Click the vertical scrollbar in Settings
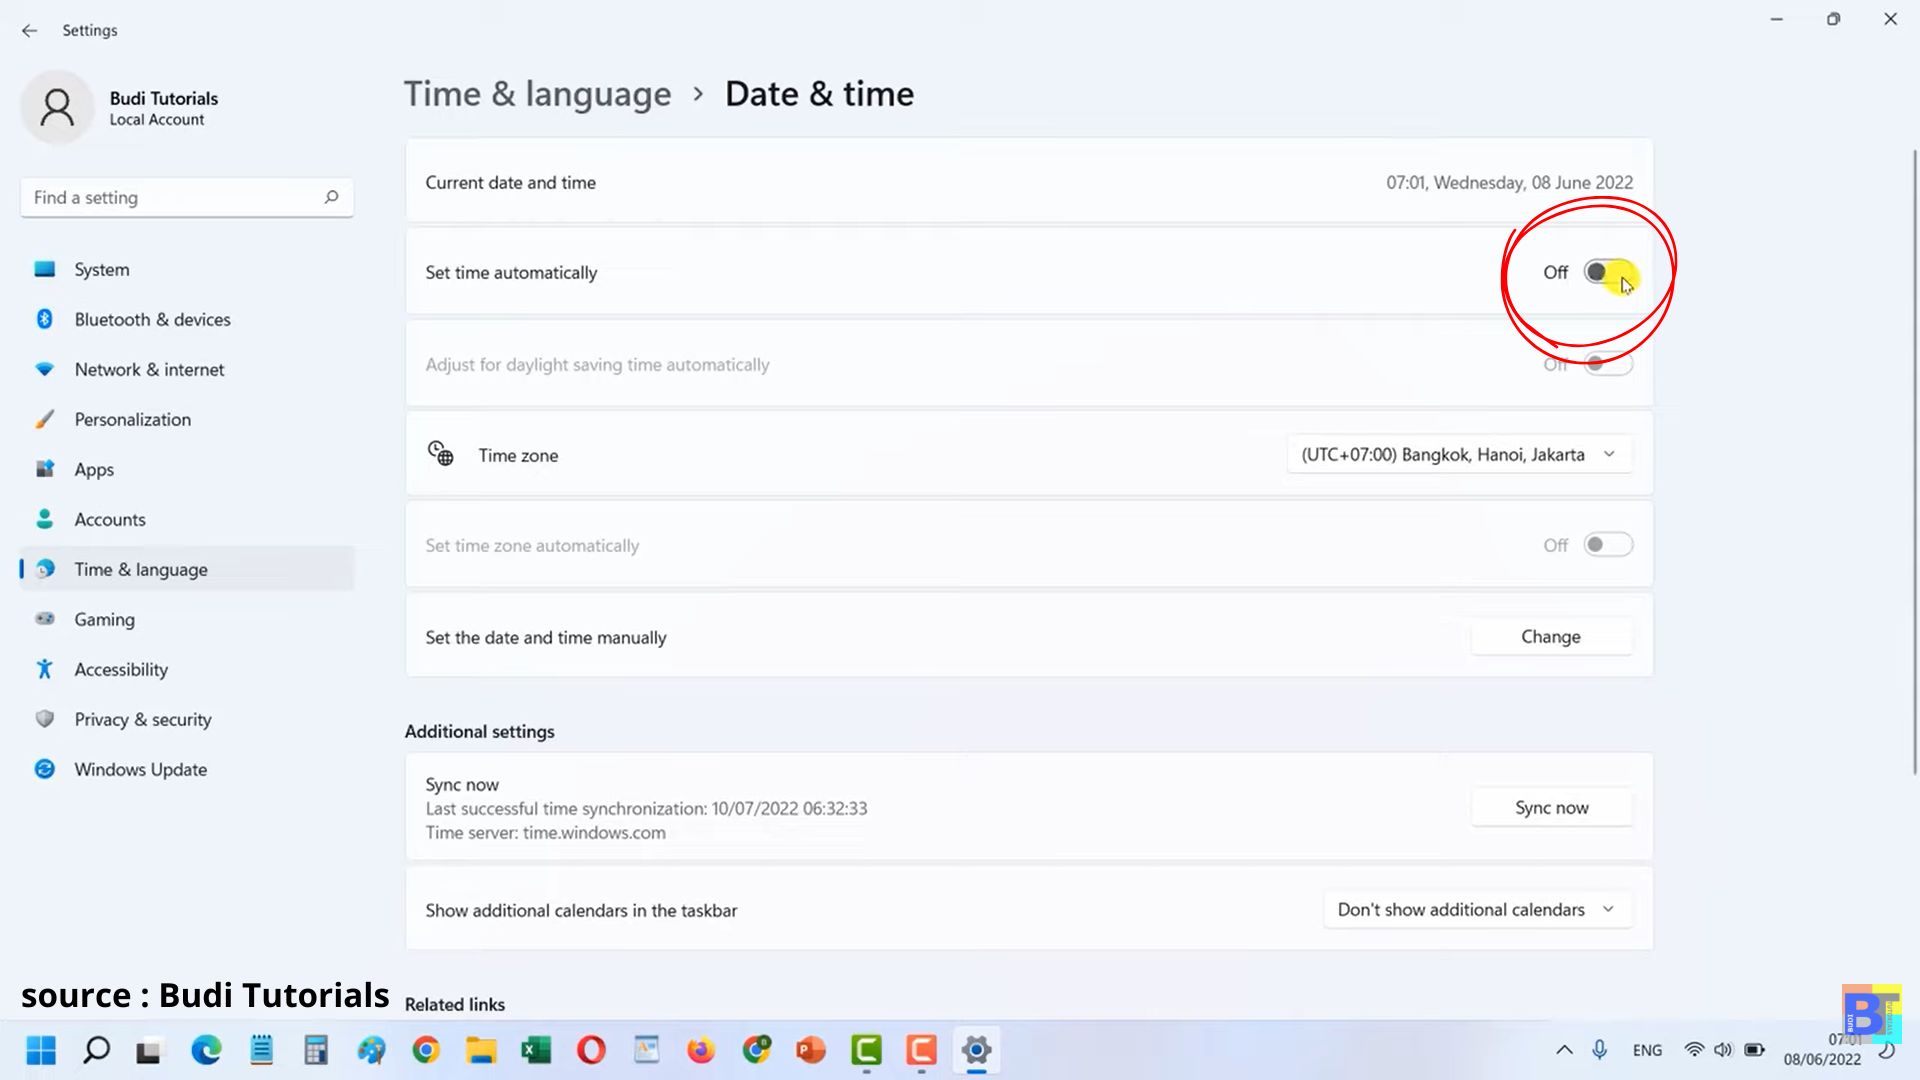This screenshot has height=1080, width=1920. pyautogui.click(x=1914, y=462)
